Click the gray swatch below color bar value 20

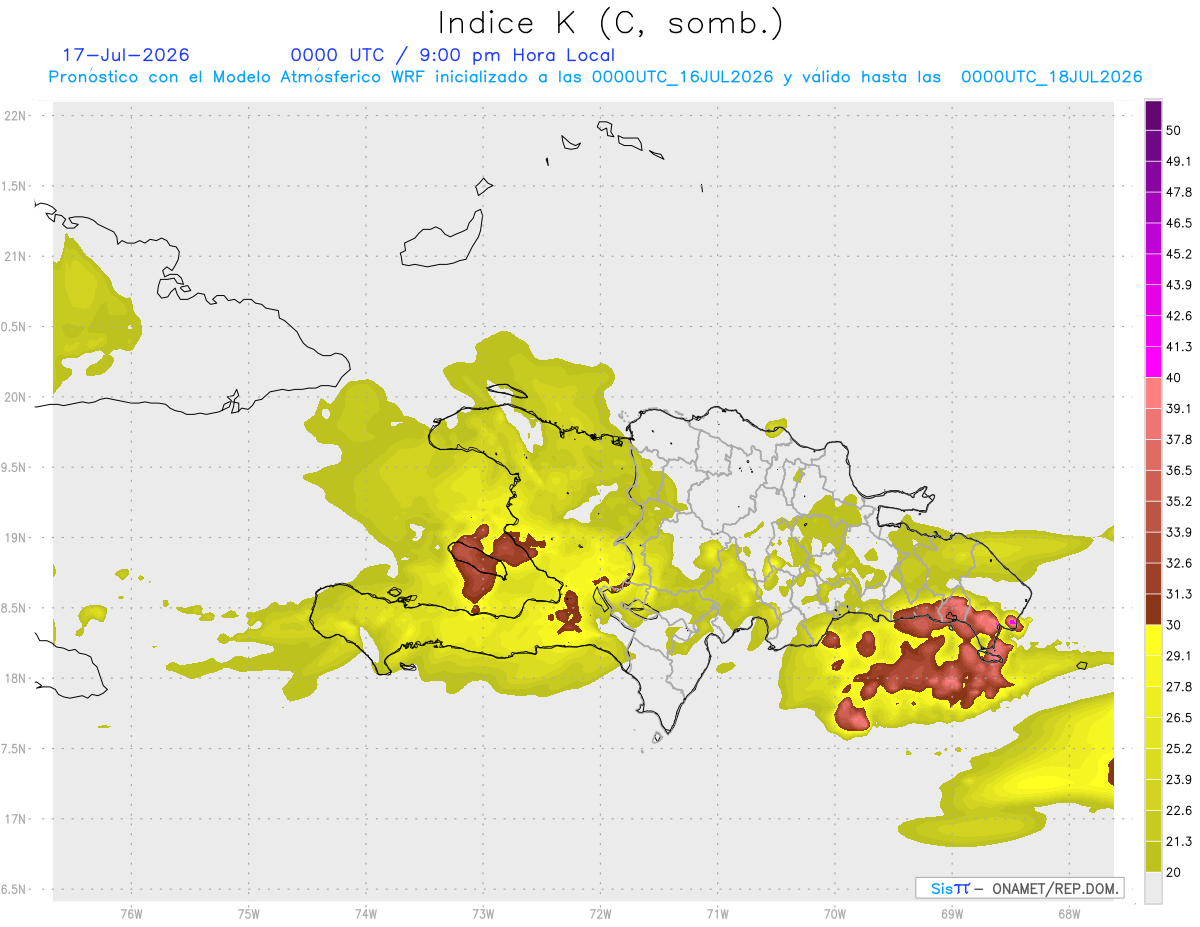(x=1153, y=888)
